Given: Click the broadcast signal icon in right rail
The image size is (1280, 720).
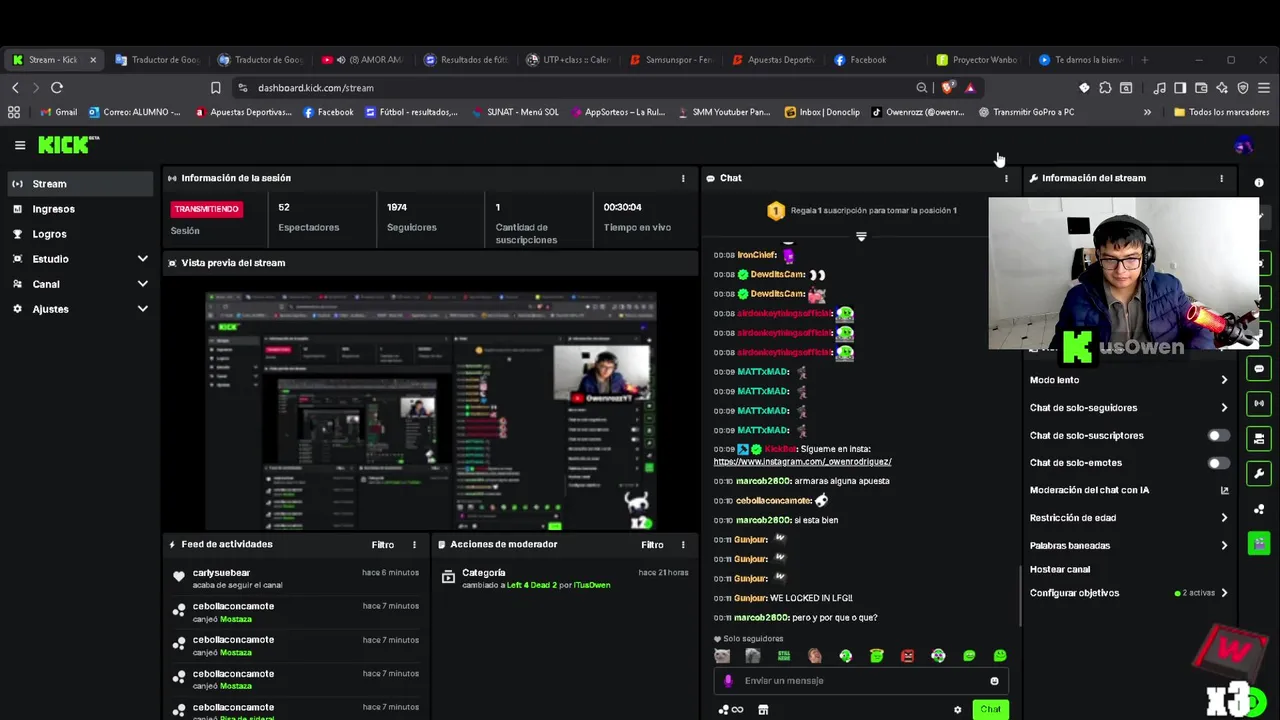Looking at the screenshot, I should 1259,403.
